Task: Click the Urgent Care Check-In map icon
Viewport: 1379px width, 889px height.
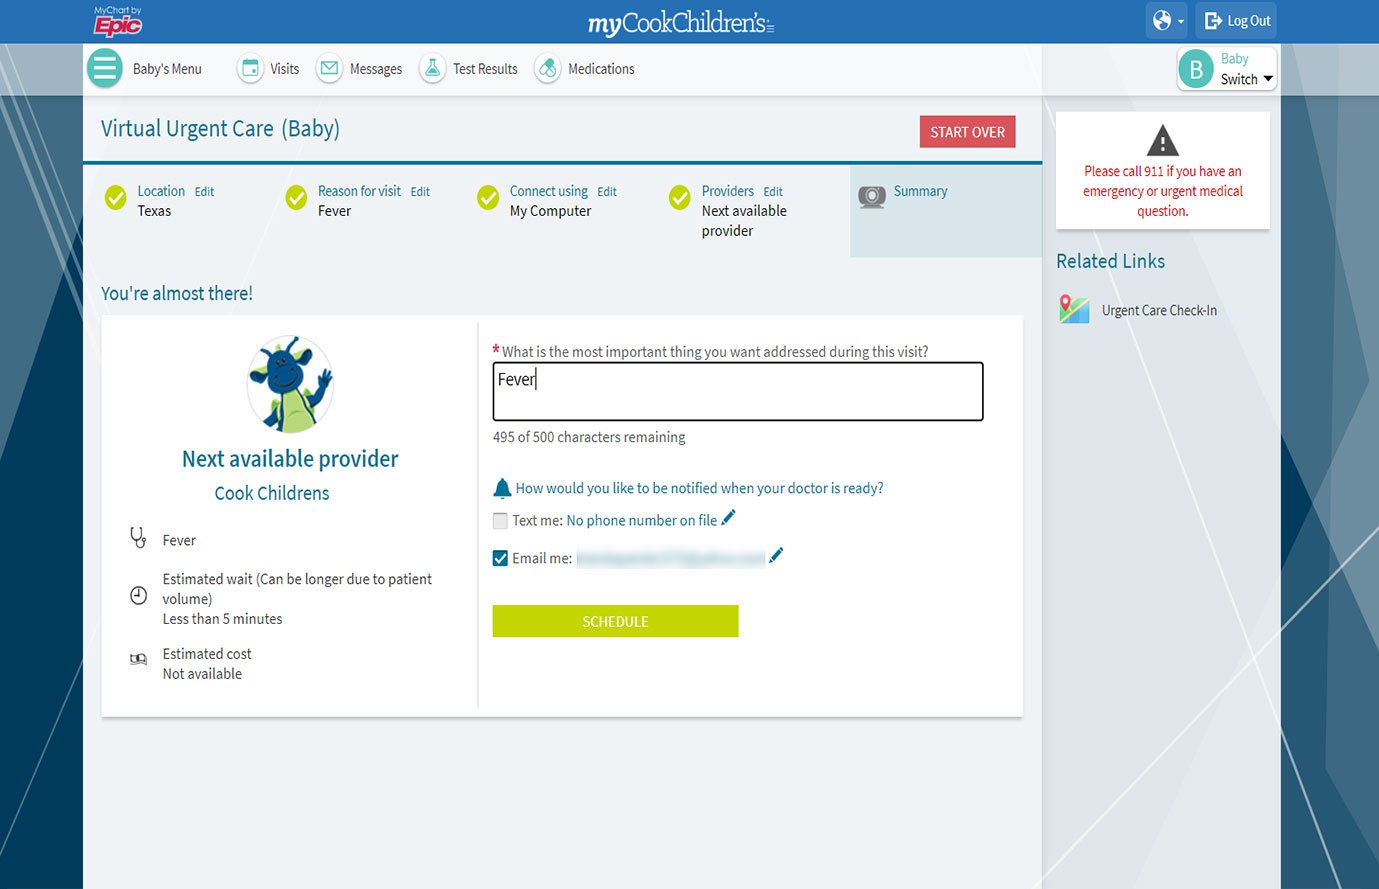Action: pos(1074,310)
